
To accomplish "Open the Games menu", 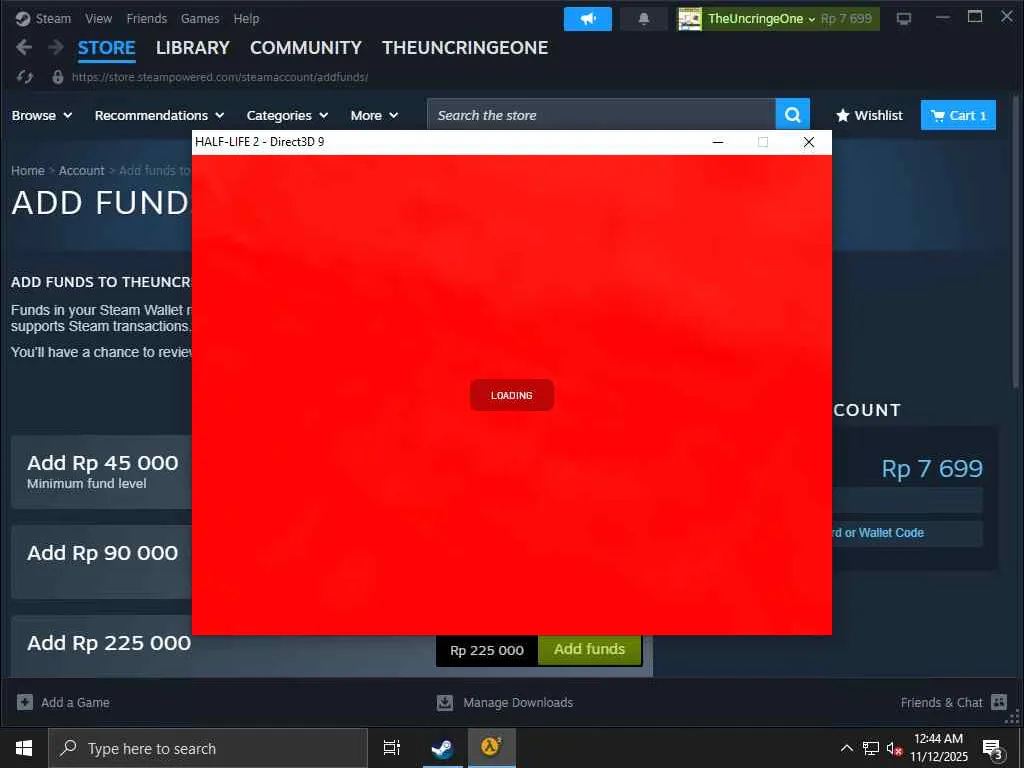I will [200, 18].
